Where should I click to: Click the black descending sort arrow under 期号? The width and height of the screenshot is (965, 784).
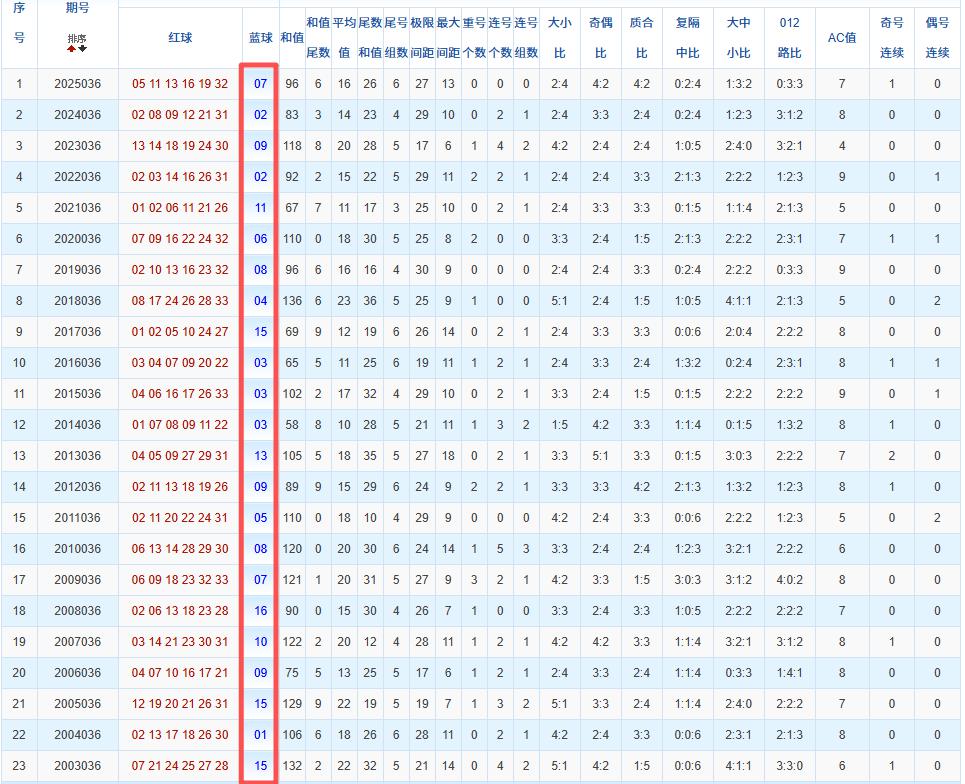82,48
